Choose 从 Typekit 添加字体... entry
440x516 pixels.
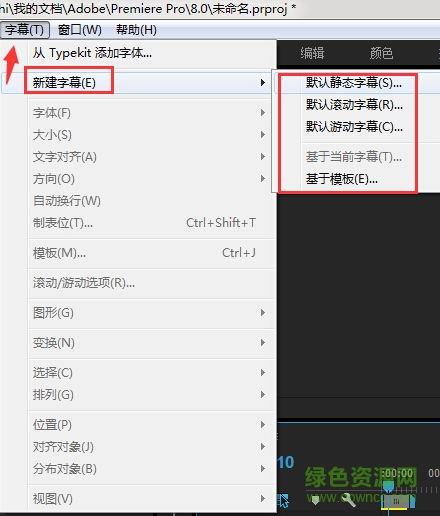click(92, 53)
